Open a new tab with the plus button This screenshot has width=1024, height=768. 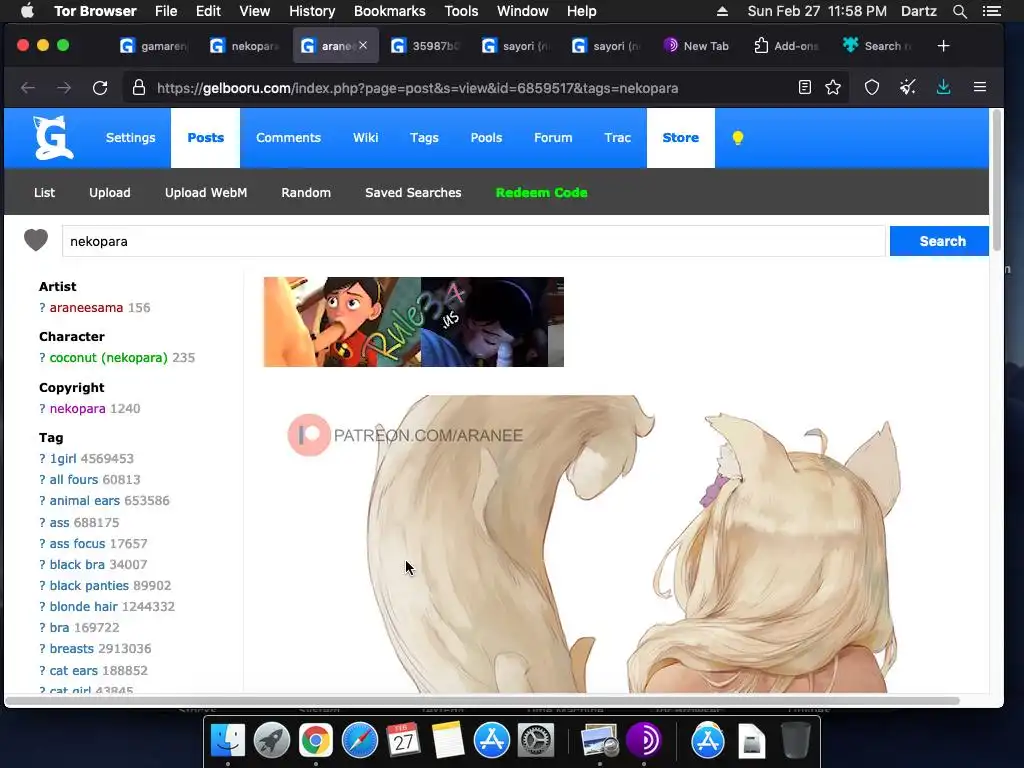click(943, 46)
